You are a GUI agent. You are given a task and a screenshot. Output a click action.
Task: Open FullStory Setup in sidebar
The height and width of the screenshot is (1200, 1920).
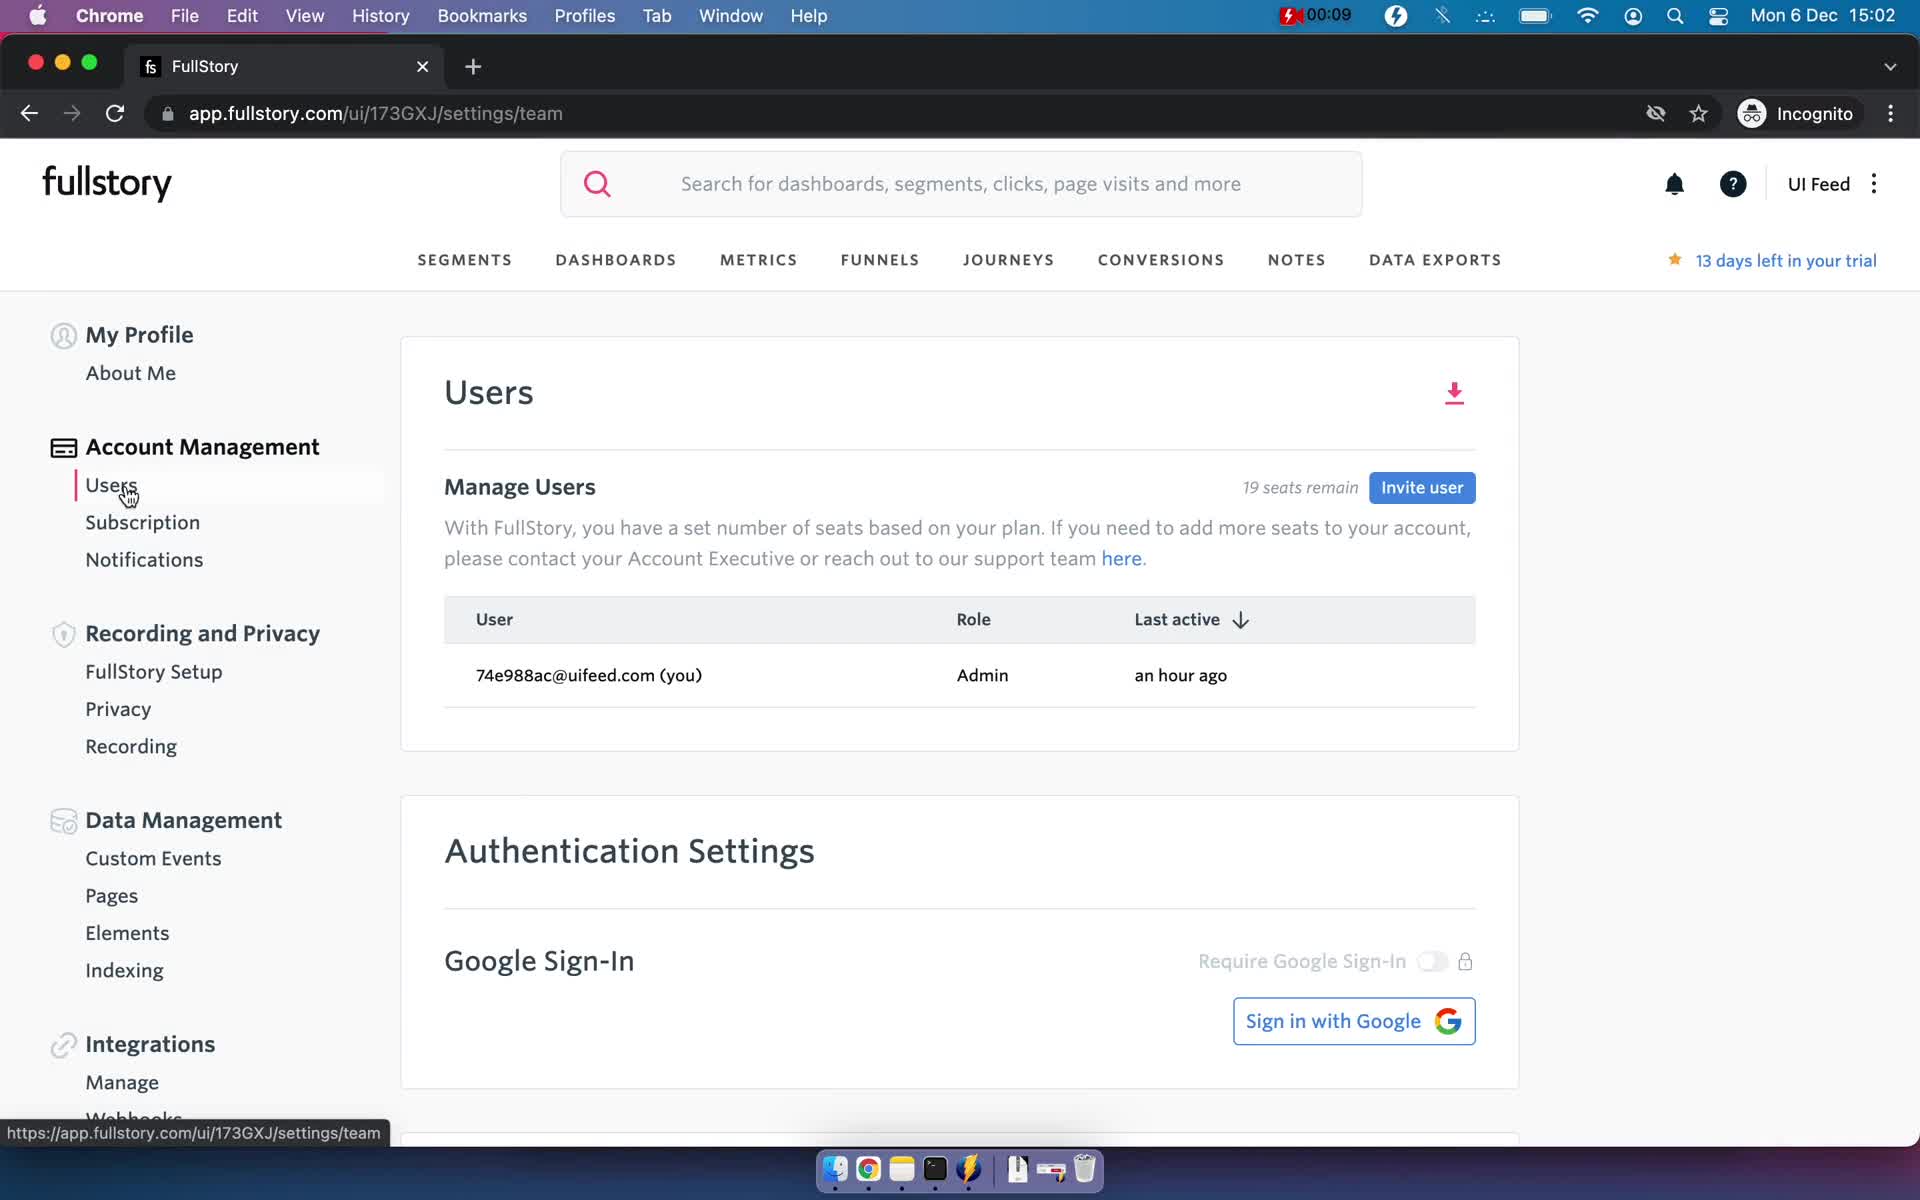[153, 672]
